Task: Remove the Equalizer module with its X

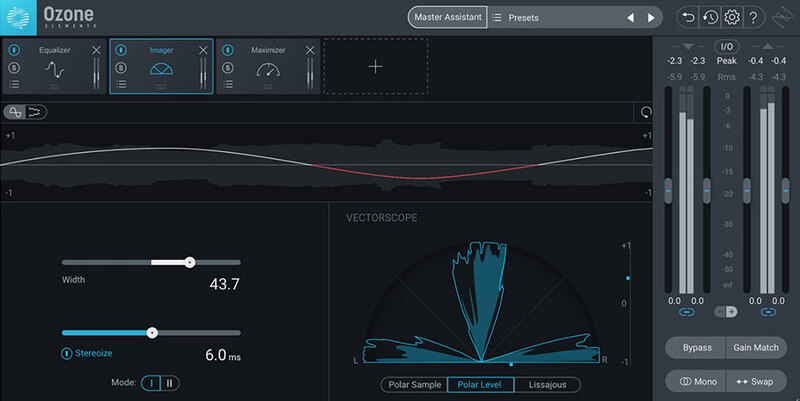Action: pos(97,50)
